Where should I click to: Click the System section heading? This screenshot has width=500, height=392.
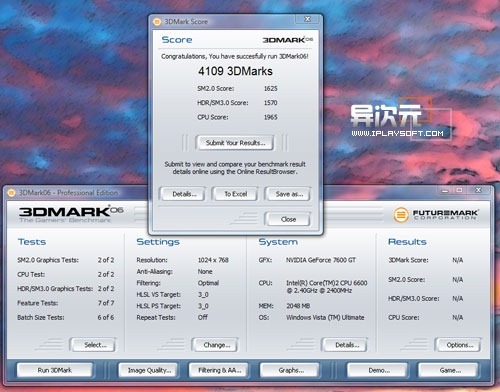[278, 242]
